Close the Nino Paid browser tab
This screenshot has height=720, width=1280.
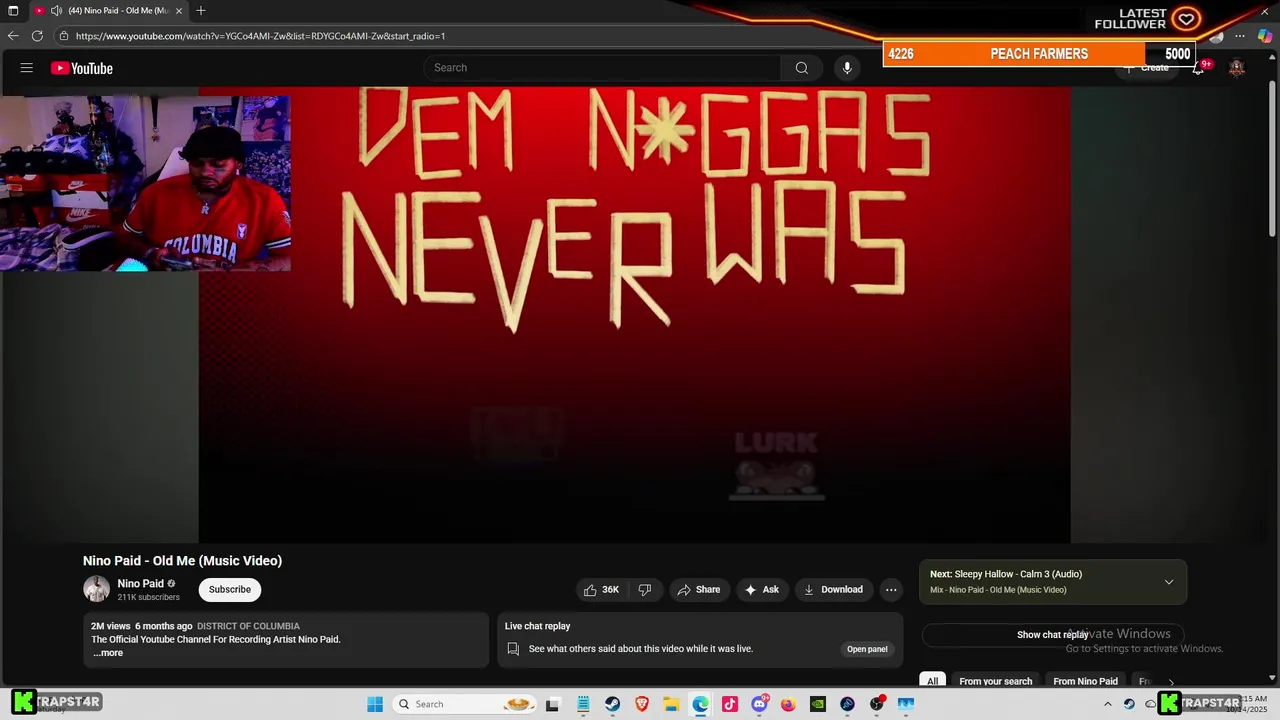pos(179,11)
